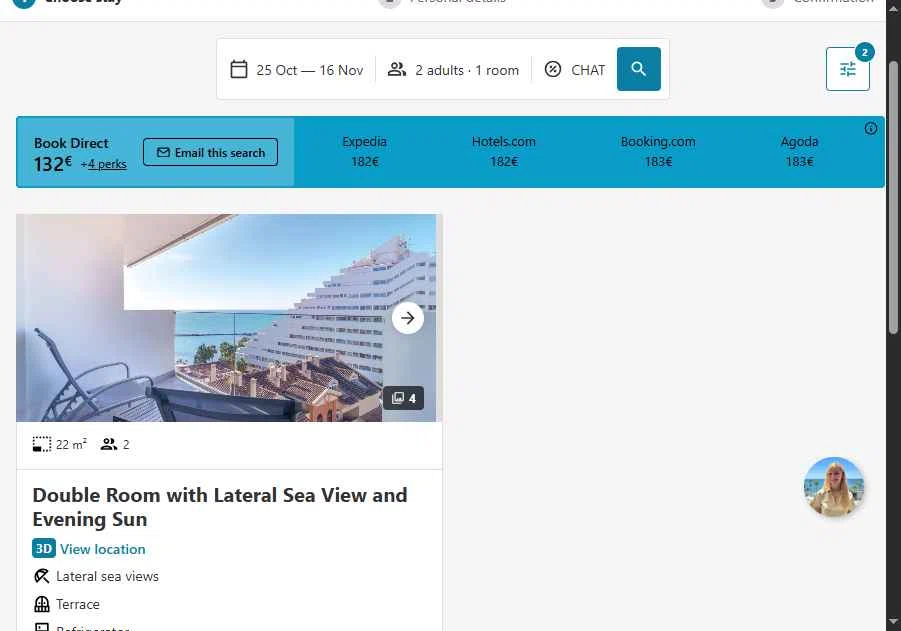Click the Lateral sea views feature text

coord(107,576)
